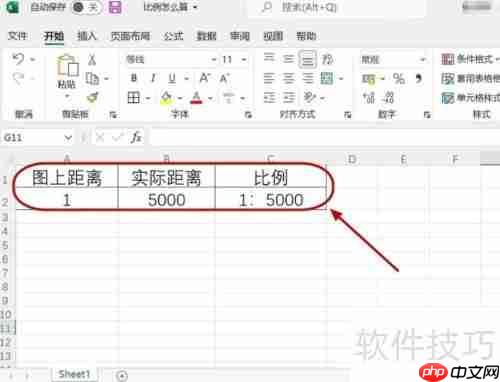This screenshot has width=500, height=382.
Task: Toggle Wrap Text icon
Action: coord(327,59)
